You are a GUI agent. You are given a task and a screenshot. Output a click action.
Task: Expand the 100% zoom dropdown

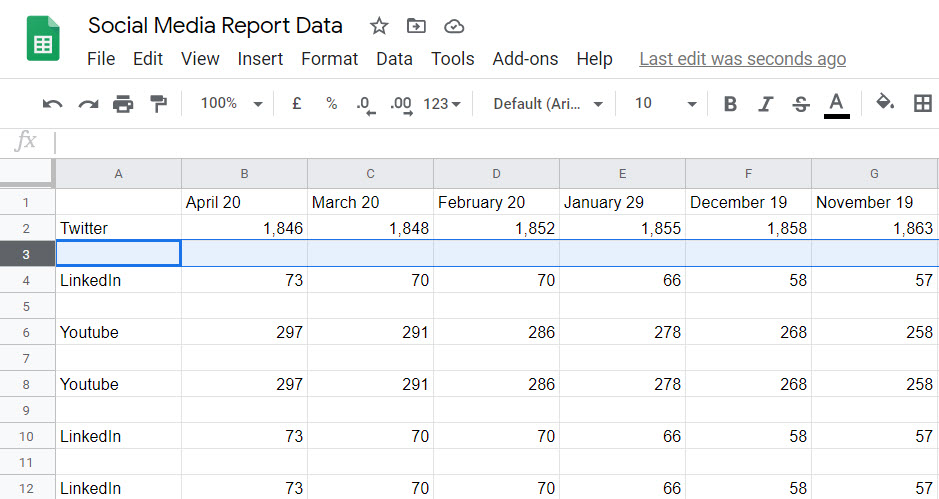pyautogui.click(x=232, y=104)
